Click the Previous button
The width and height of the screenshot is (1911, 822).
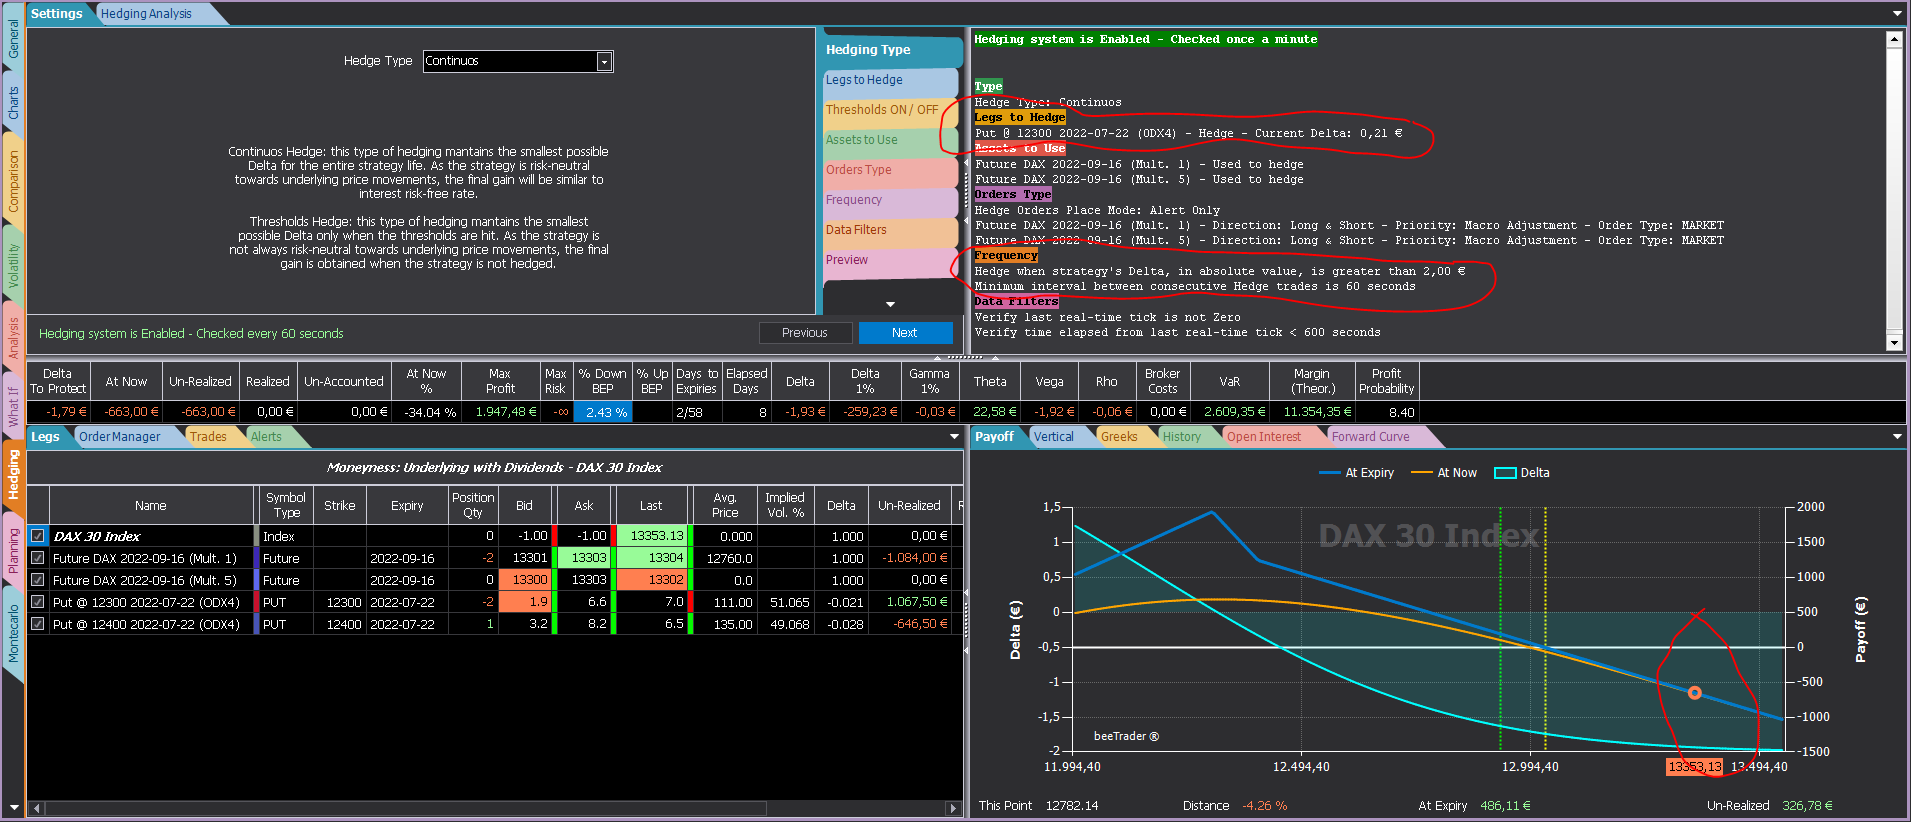[805, 333]
